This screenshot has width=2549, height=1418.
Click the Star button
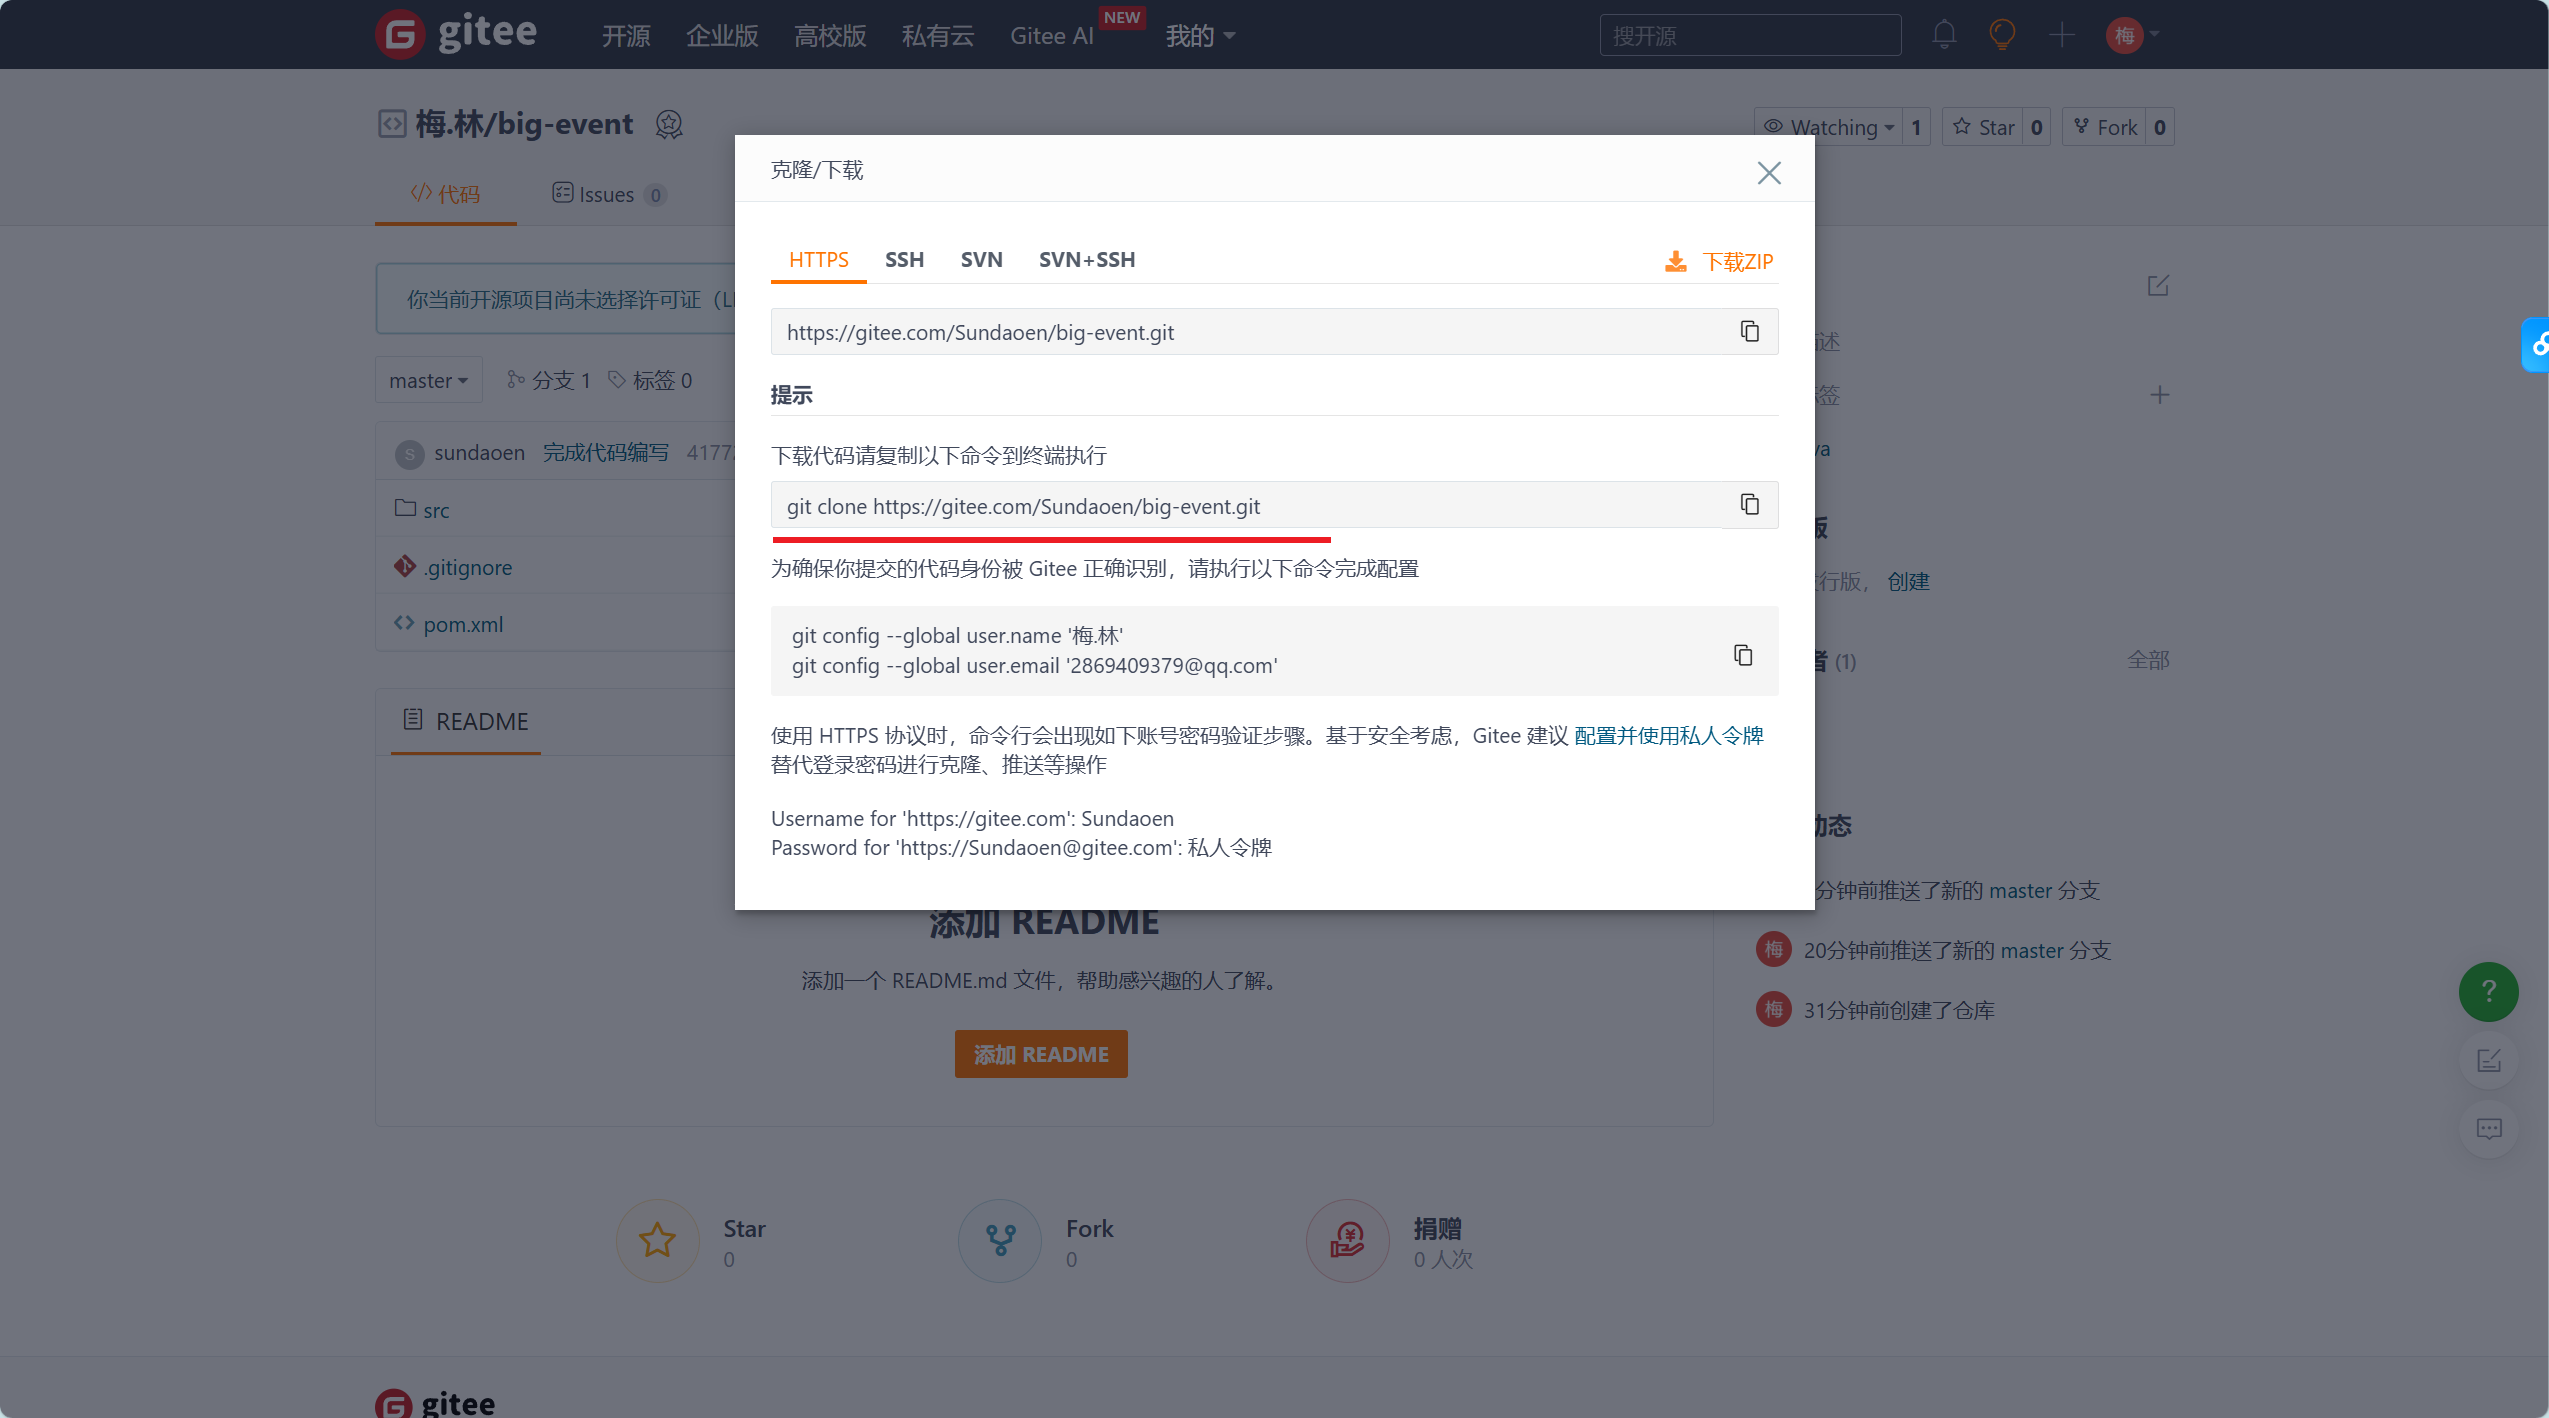pos(1983,127)
